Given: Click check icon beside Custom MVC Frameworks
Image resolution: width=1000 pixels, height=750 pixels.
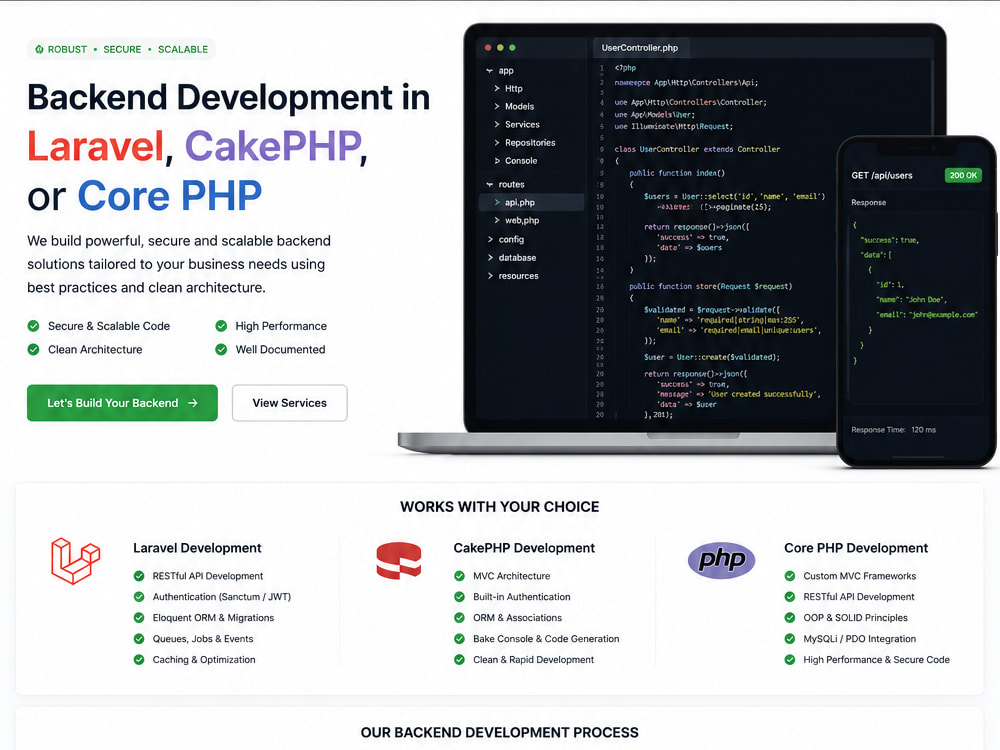Looking at the screenshot, I should pos(790,576).
